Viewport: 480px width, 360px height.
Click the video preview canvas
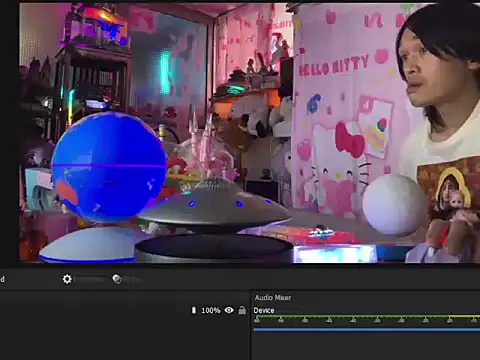250,133
